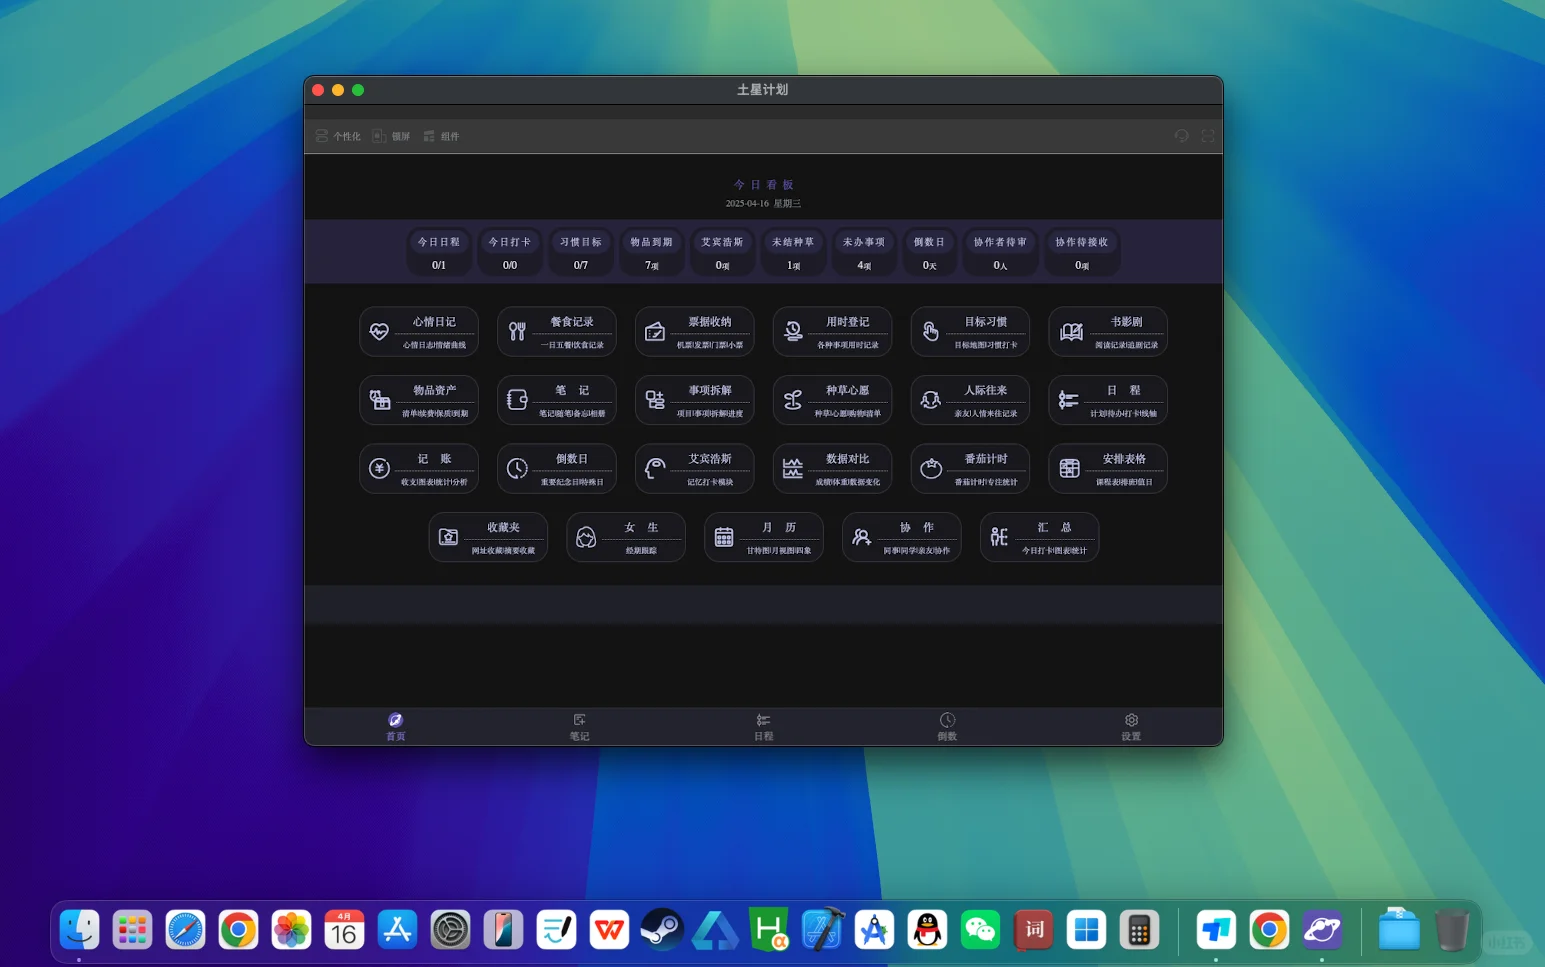This screenshot has width=1545, height=967.
Task: Open 收藏夹 bookmark folder icon module
Action: (x=488, y=537)
